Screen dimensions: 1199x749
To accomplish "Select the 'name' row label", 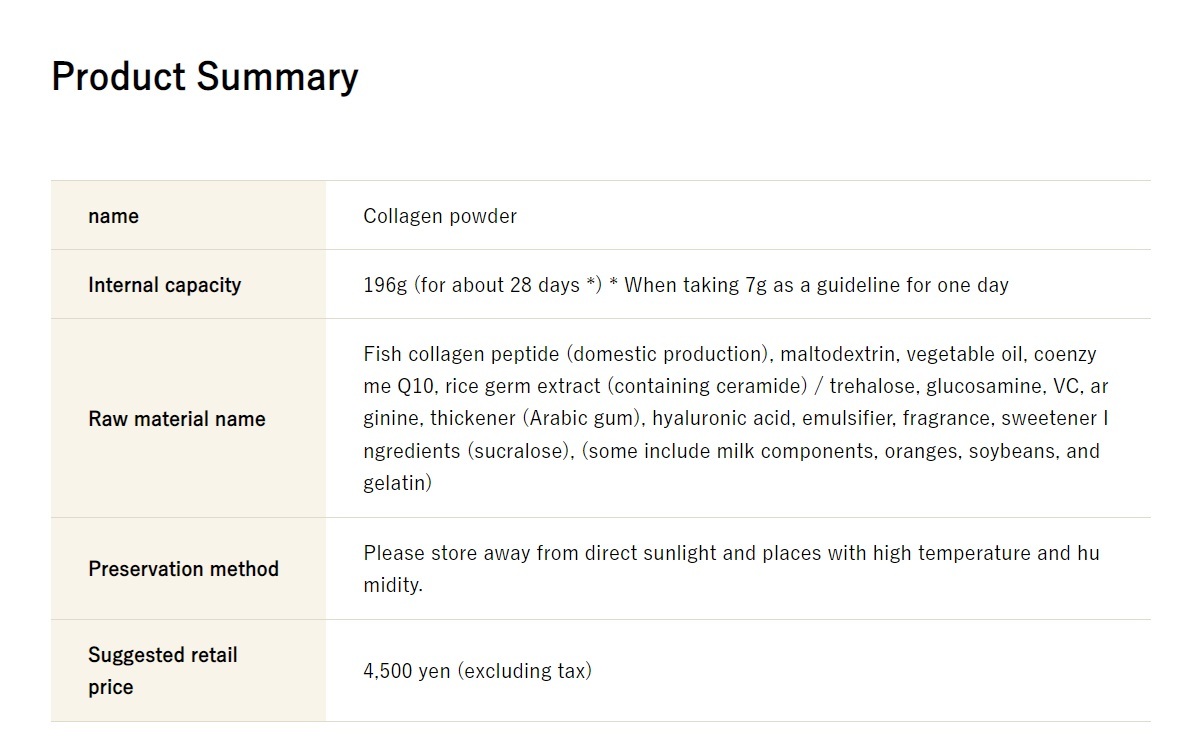I will (x=113, y=216).
